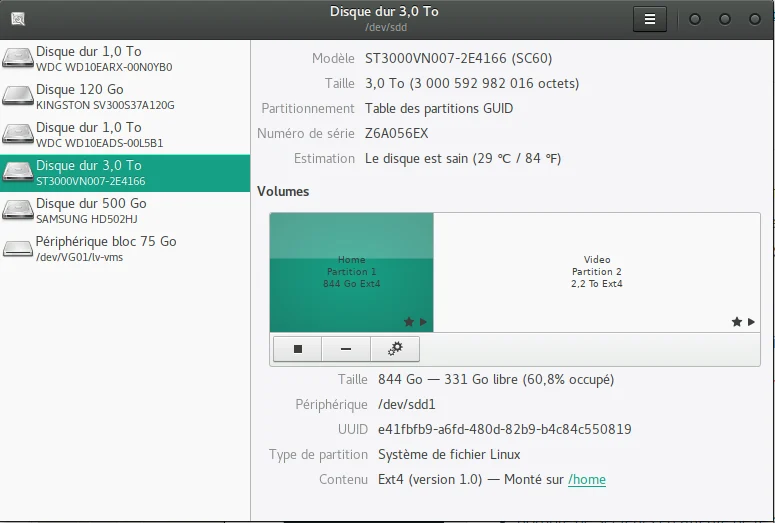Click the KINGSTON disk drive icon
This screenshot has width=775, height=523.
[x=18, y=96]
